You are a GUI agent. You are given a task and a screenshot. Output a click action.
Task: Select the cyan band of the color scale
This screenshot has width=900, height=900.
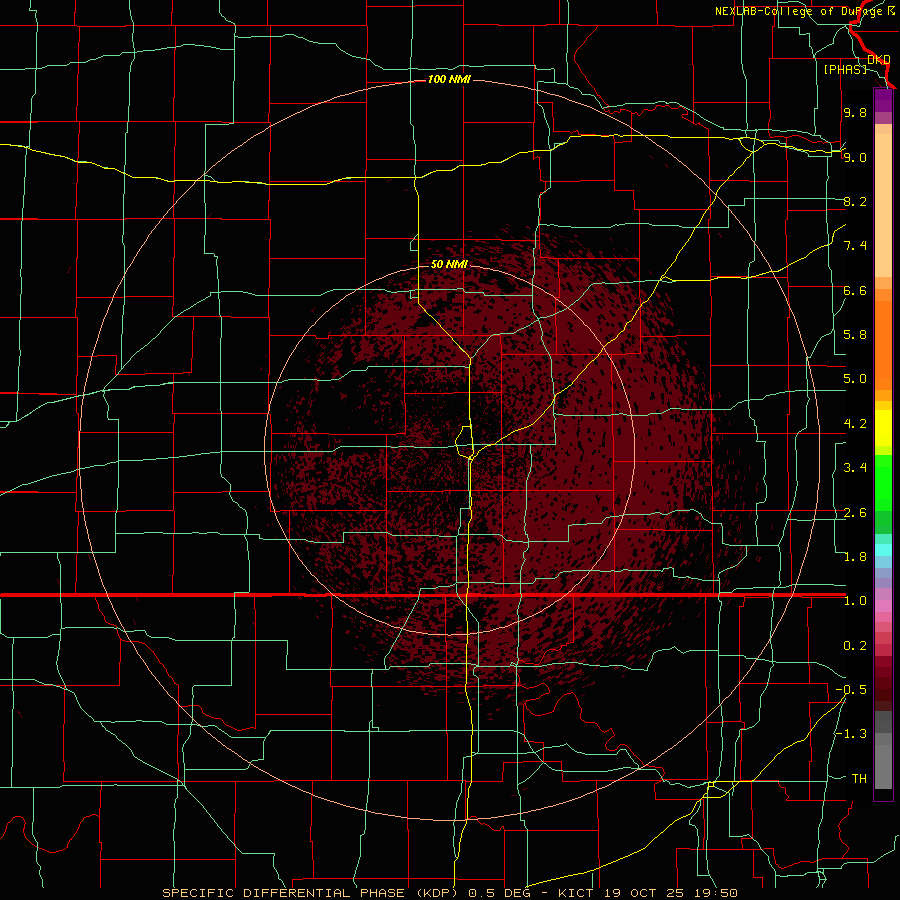tap(883, 550)
